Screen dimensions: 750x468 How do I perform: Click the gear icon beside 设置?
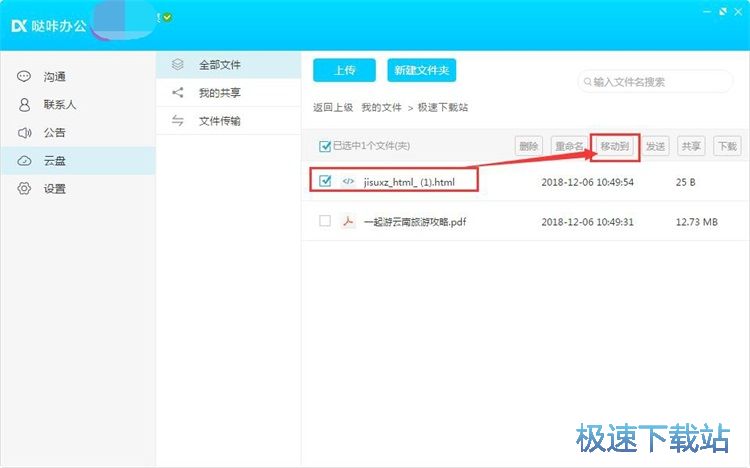pyautogui.click(x=24, y=189)
